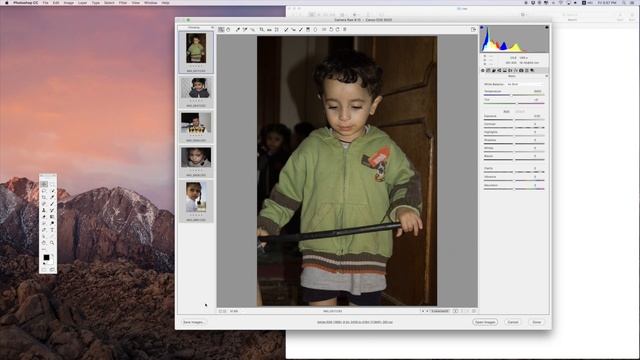Select the Targeted Adjustment tool

pos(252,29)
